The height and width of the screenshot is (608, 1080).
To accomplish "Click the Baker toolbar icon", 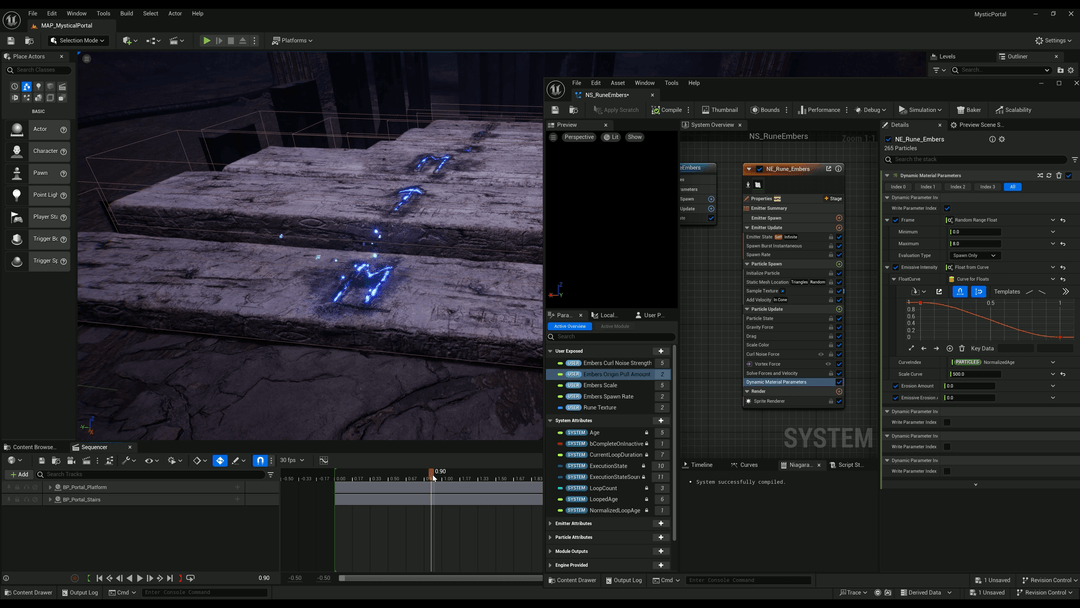I will tap(968, 109).
